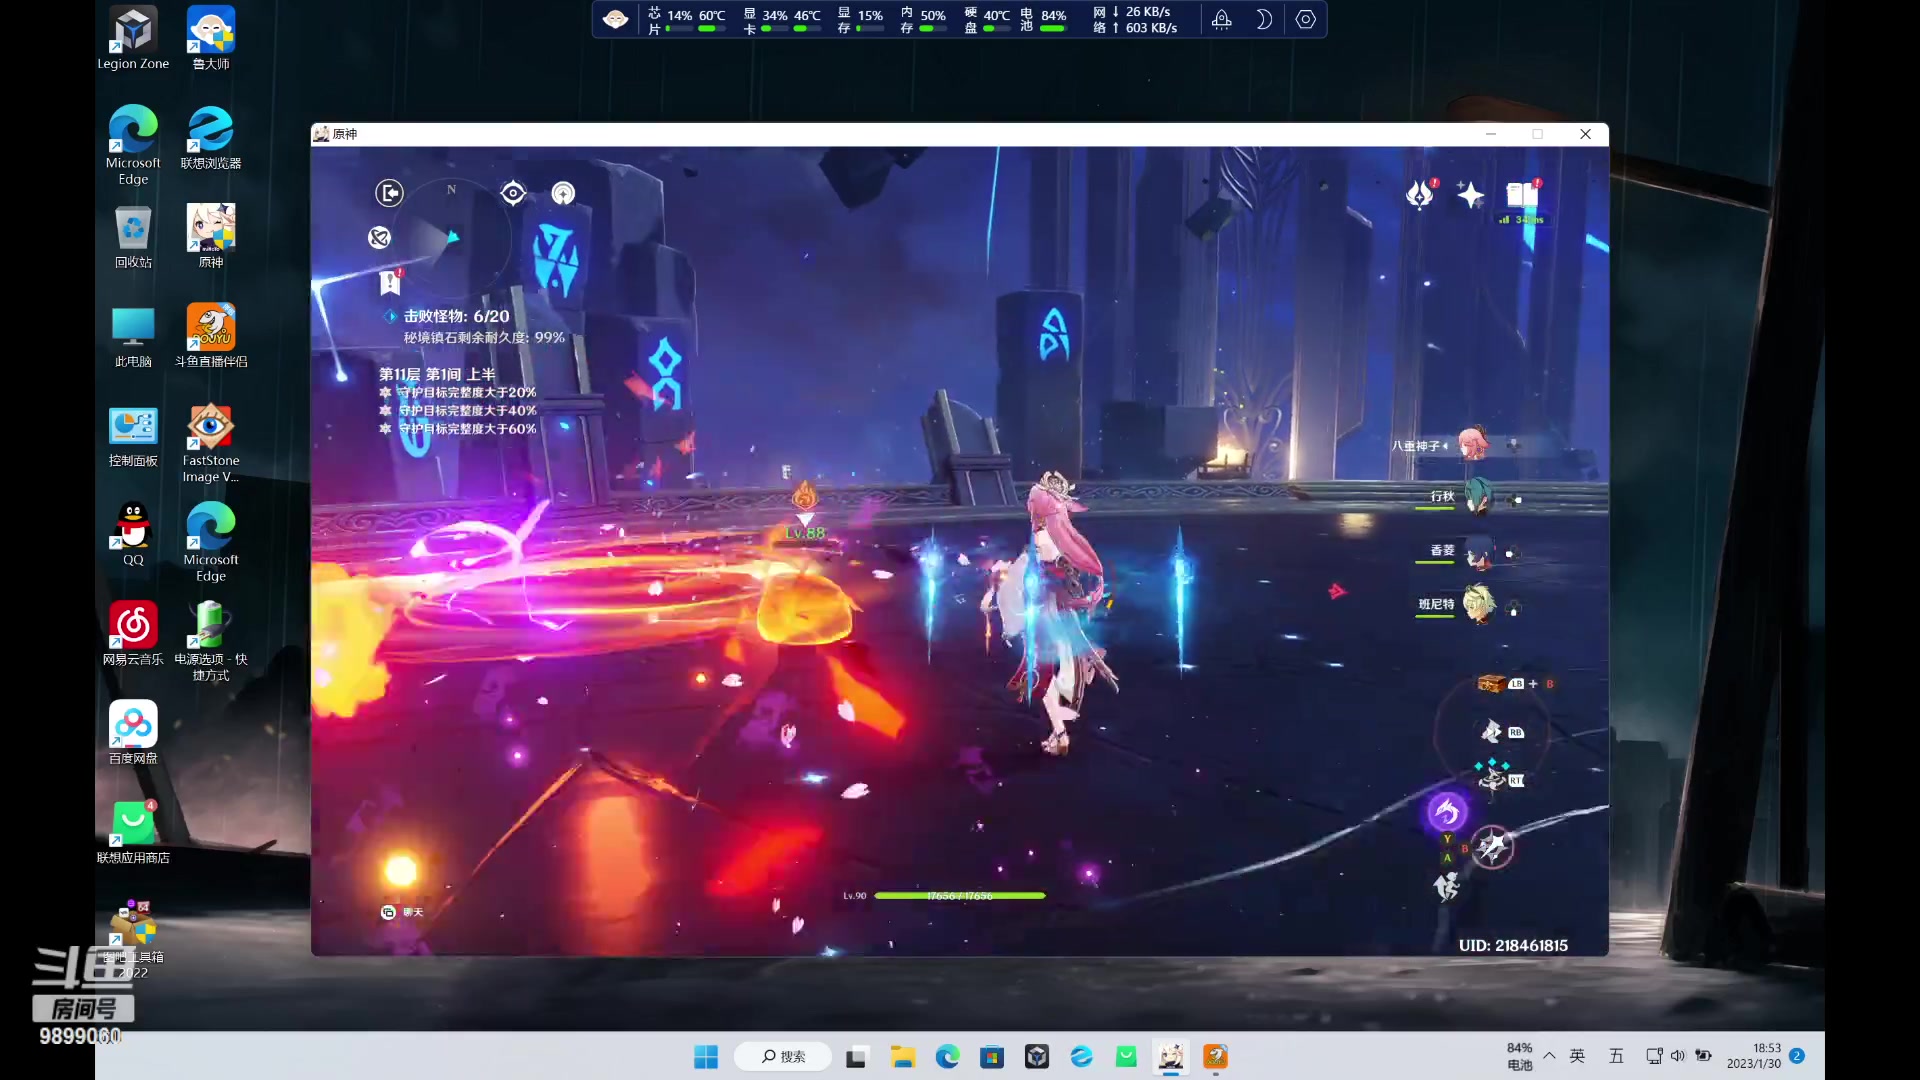
Task: Toggle the 五 Wubi input mode indicator
Action: click(x=1616, y=1056)
